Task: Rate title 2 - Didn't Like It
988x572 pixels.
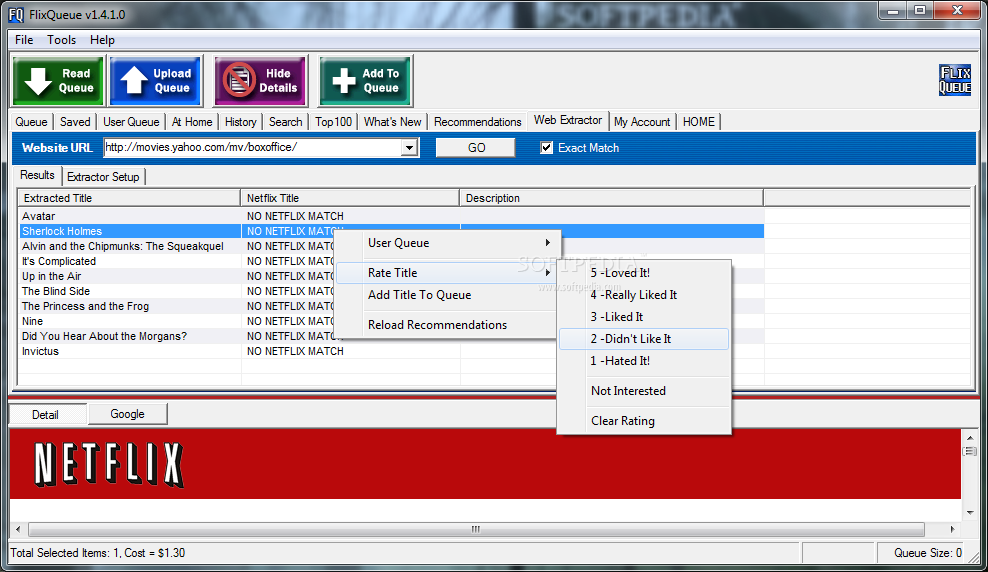Action: coord(644,339)
